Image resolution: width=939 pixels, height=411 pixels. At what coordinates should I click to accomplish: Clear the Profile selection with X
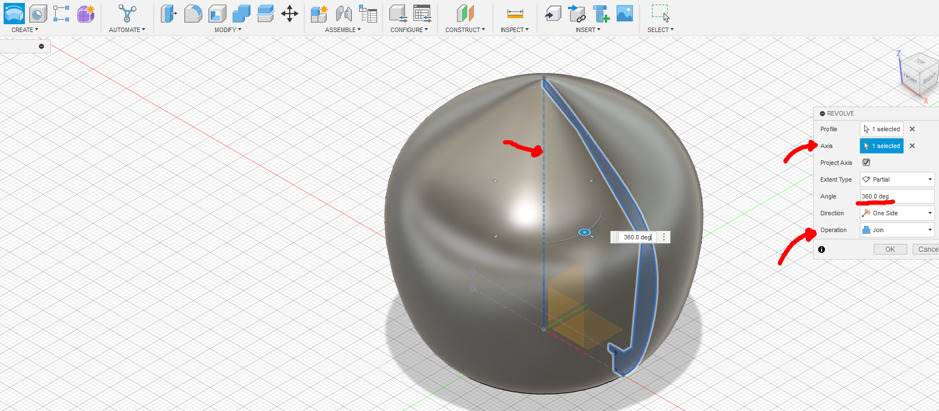(x=912, y=129)
